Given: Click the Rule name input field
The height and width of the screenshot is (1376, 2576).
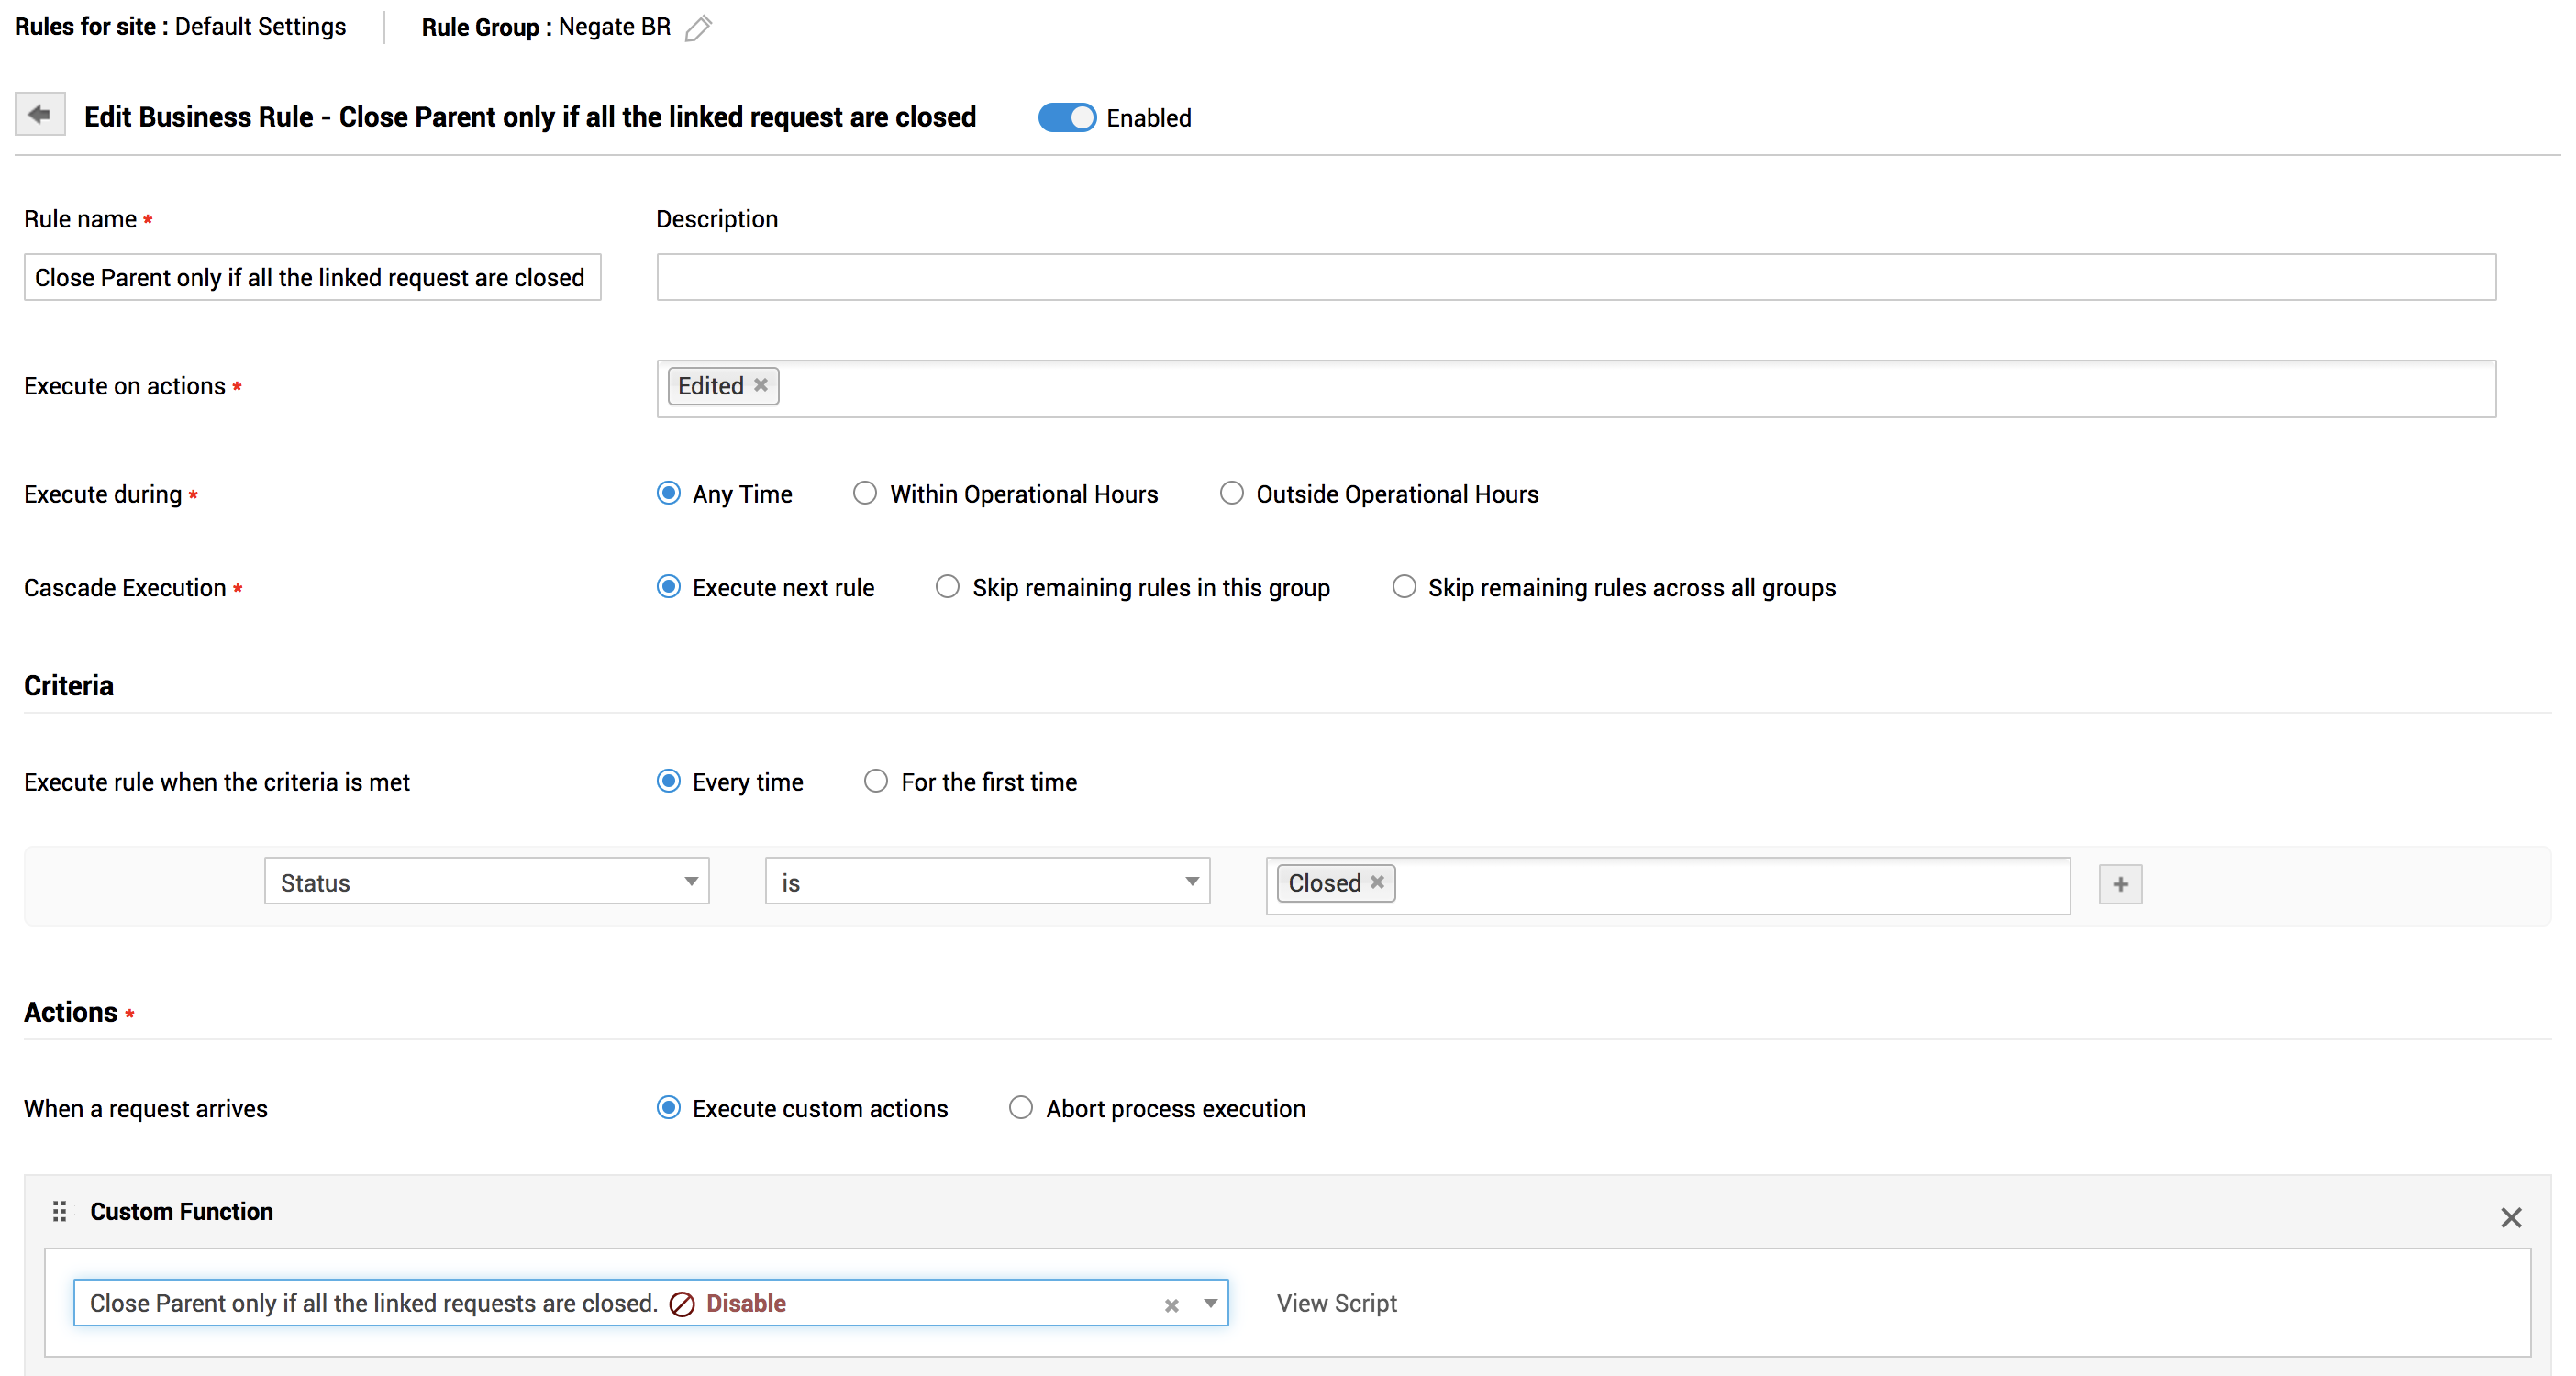Looking at the screenshot, I should click(312, 277).
